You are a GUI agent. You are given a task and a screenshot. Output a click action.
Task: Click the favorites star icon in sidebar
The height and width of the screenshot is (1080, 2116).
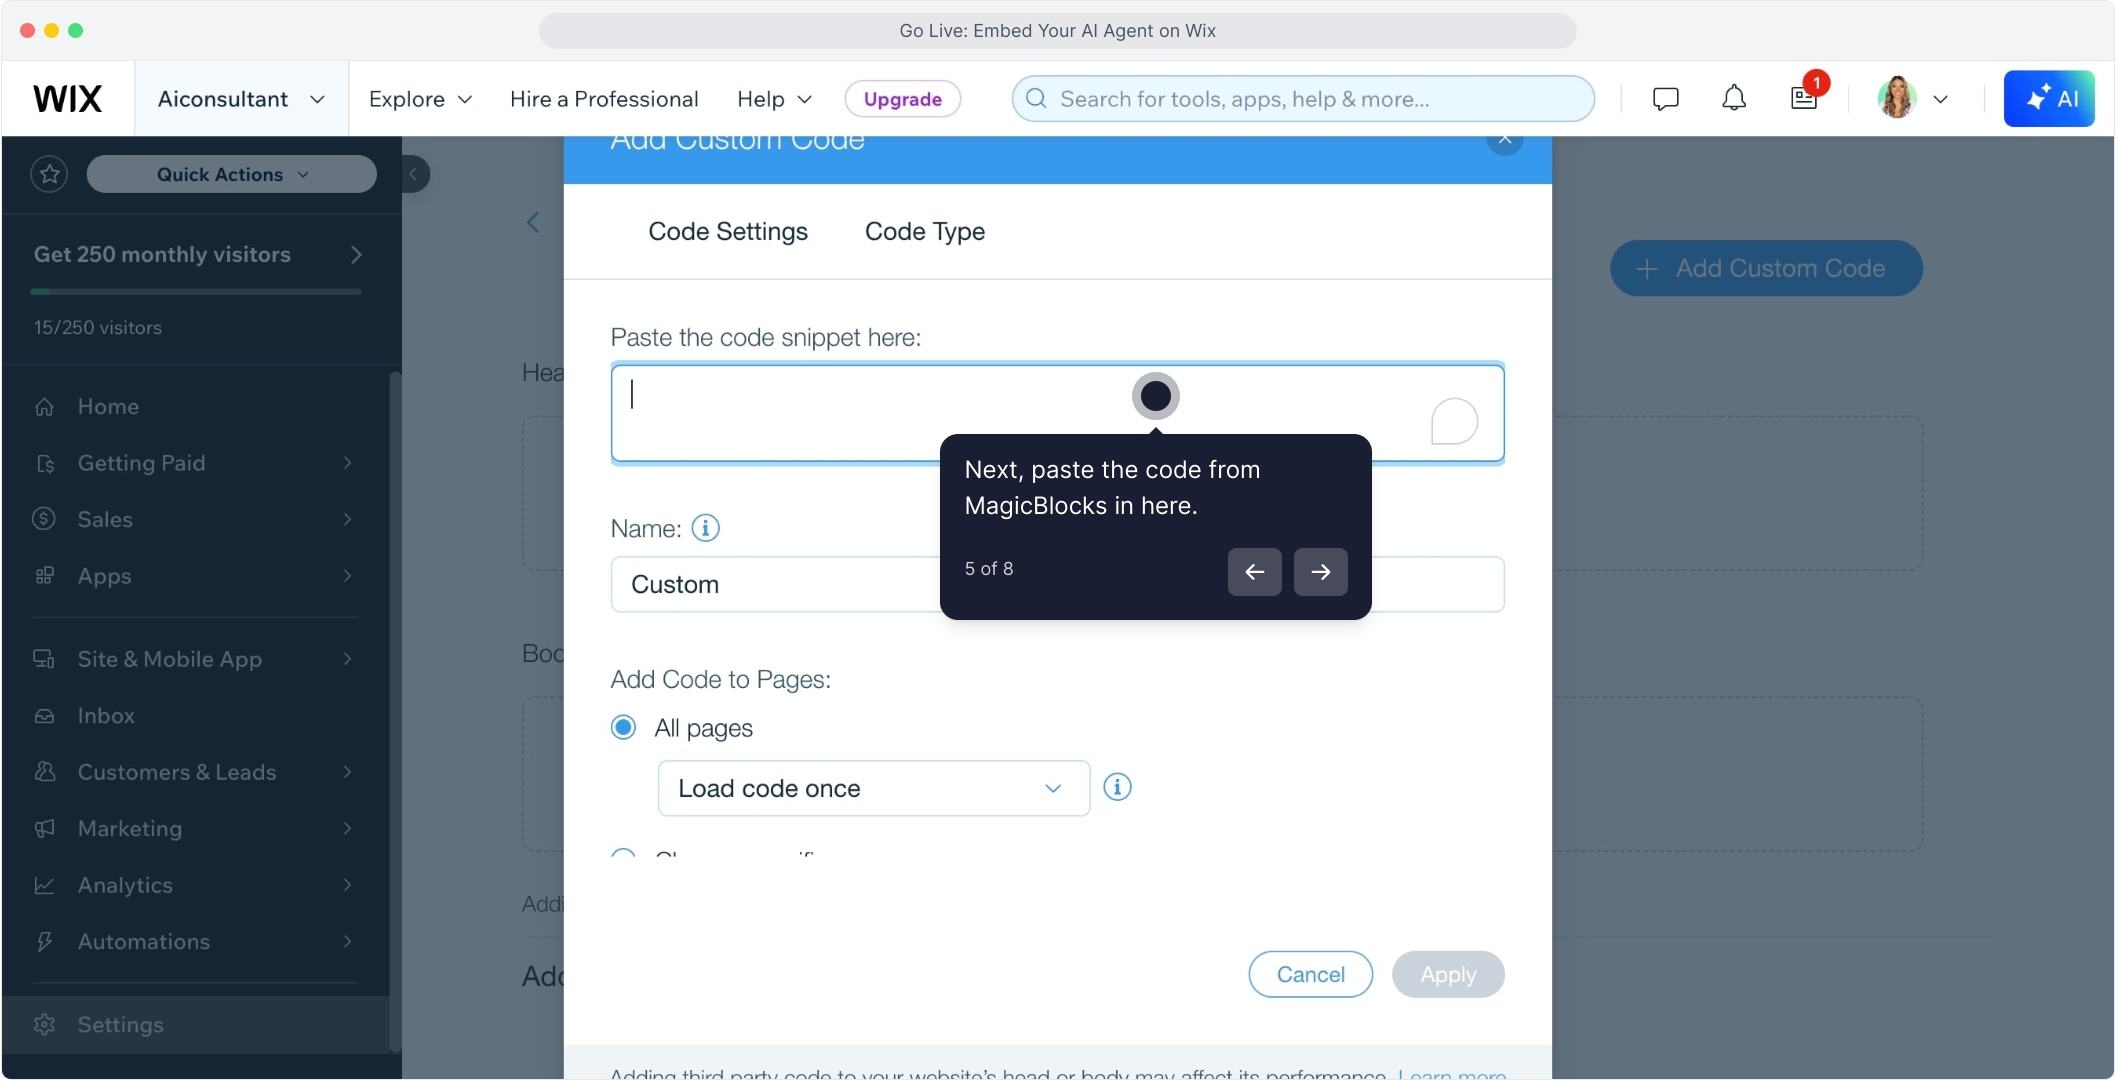49,174
